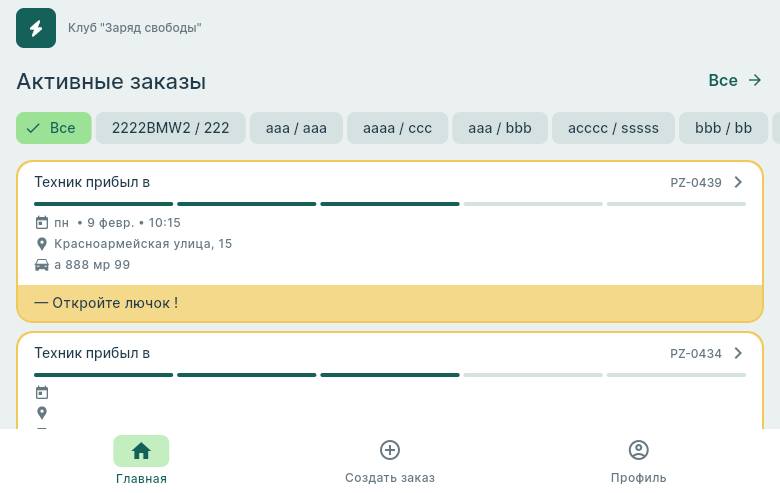Toggle the aaa / aaa filter chip
The image size is (780, 493).
(297, 128)
